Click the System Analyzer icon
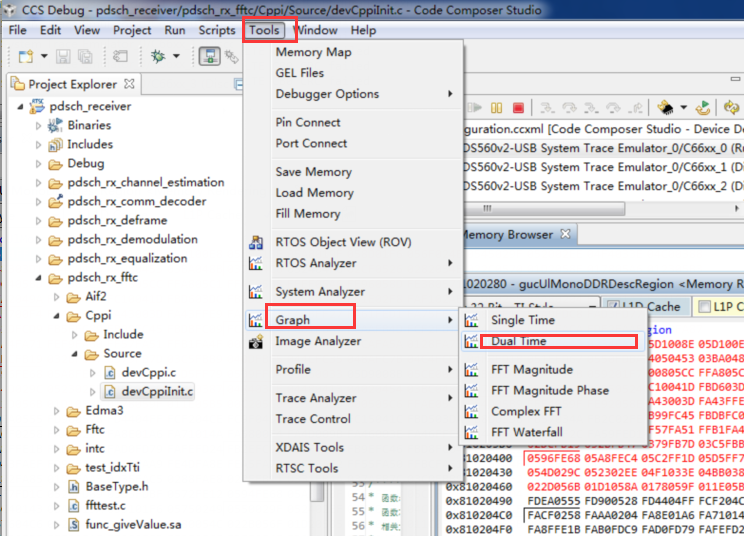The image size is (744, 536). pos(256,292)
